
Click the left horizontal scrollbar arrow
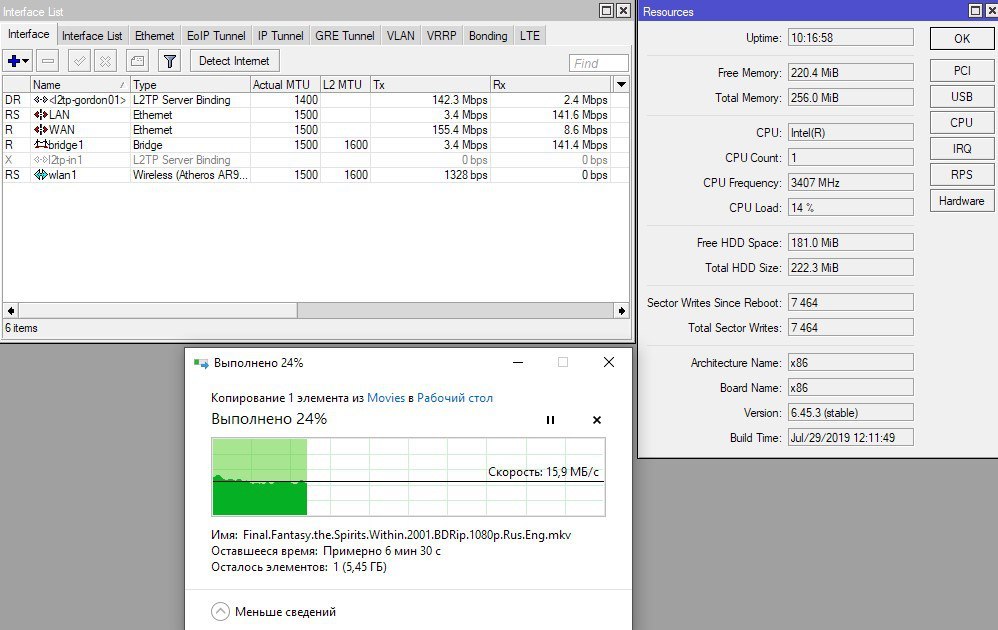tap(11, 311)
